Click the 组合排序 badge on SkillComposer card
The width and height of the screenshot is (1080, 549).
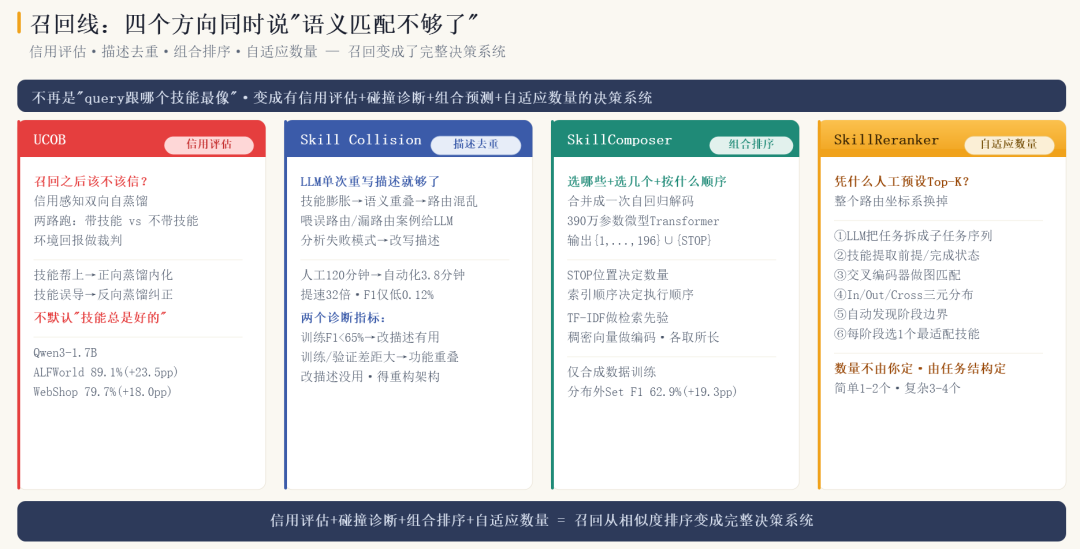(x=751, y=145)
